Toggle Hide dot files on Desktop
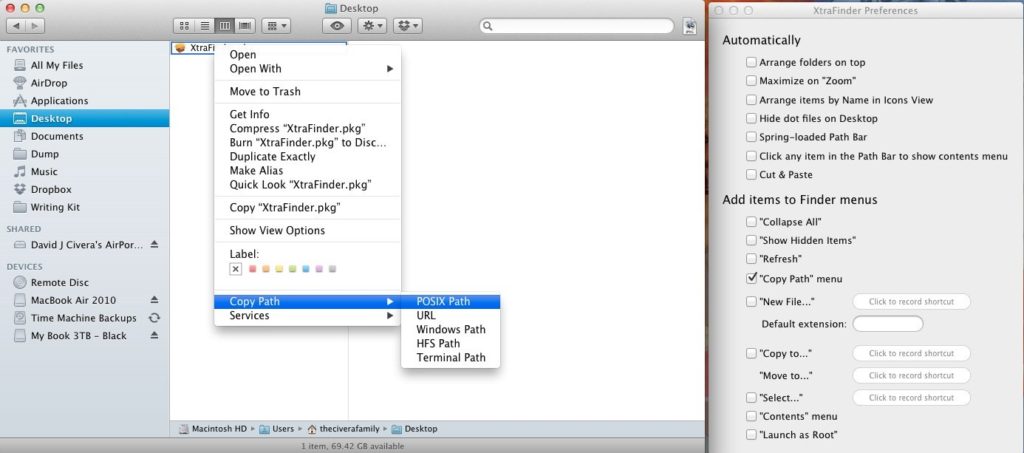Image resolution: width=1024 pixels, height=453 pixels. [751, 119]
